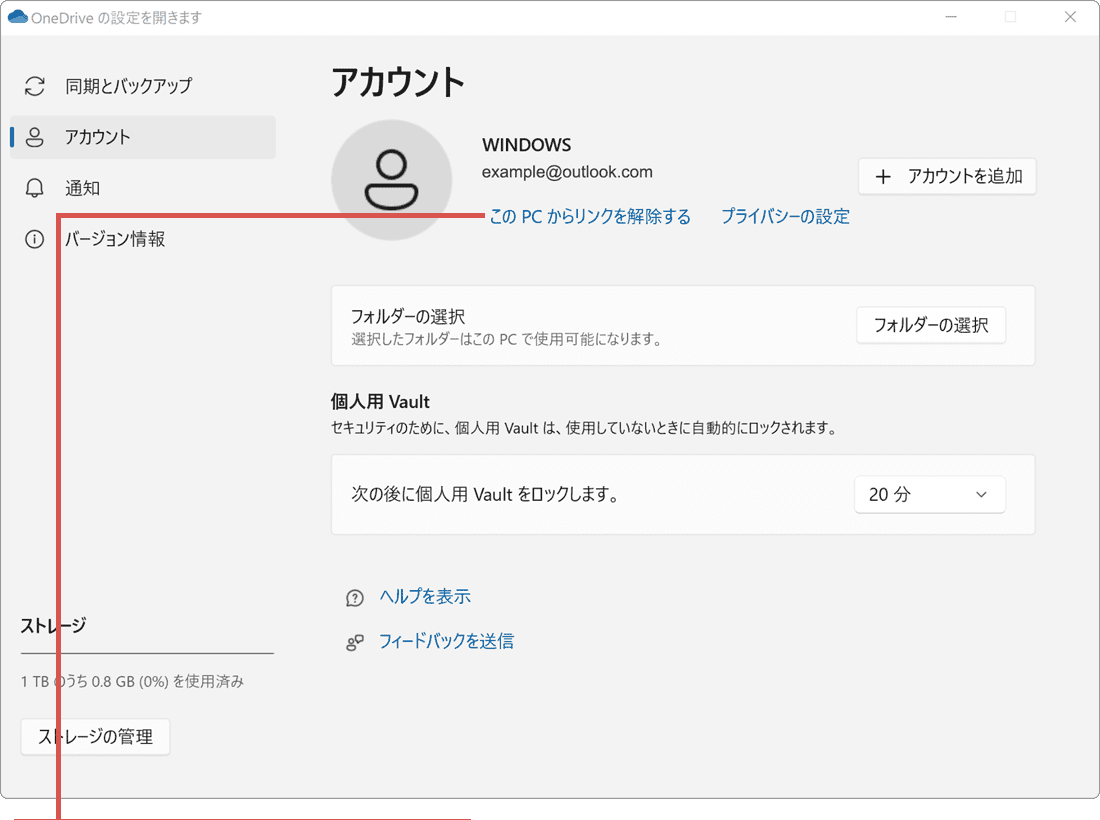Click the ストレージの管理 button

(95, 737)
